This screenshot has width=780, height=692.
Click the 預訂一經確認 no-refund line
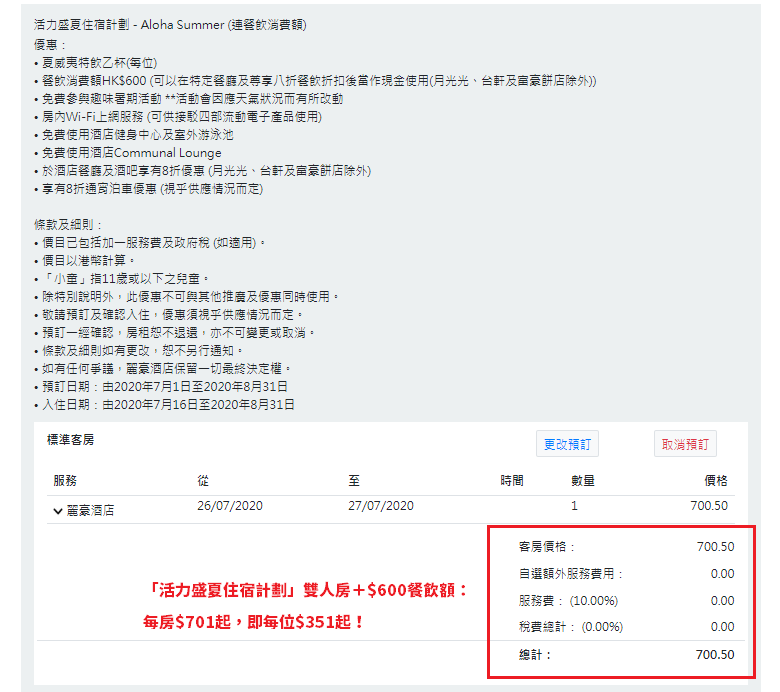175,333
